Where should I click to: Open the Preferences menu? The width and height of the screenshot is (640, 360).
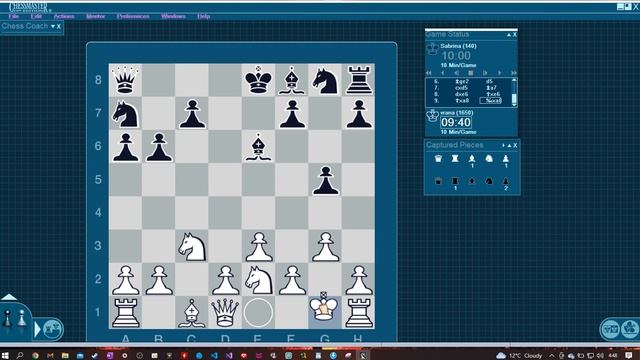tap(133, 16)
